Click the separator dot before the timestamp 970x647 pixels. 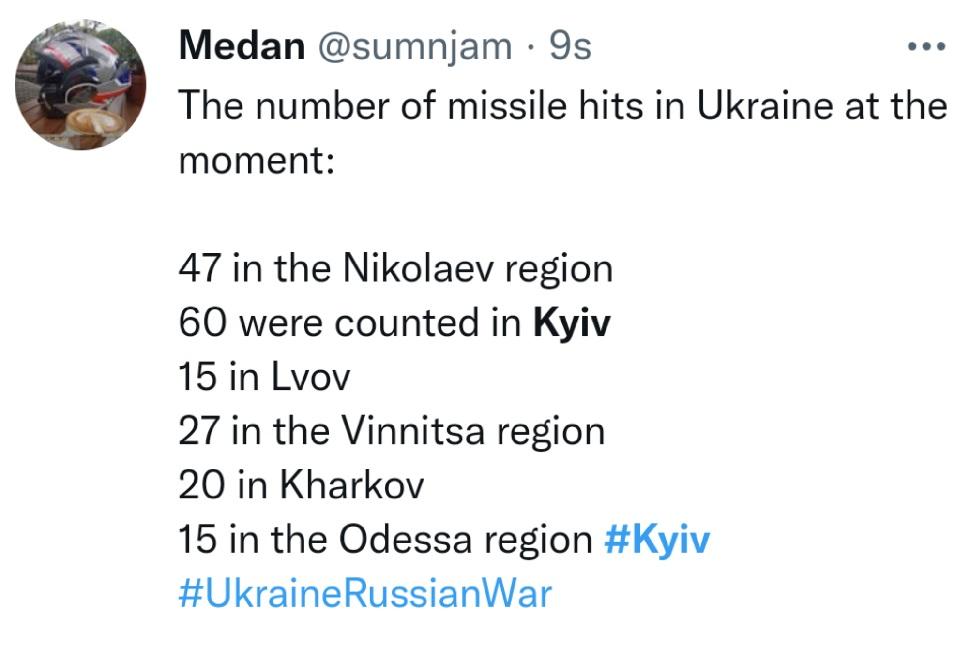pyautogui.click(x=531, y=48)
